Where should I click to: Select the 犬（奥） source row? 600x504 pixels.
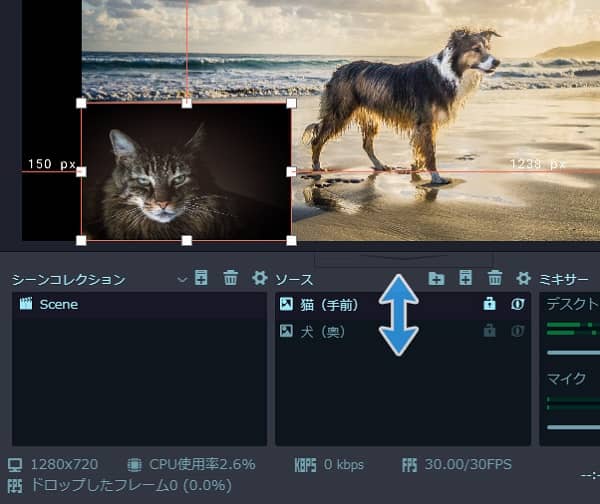(x=403, y=331)
